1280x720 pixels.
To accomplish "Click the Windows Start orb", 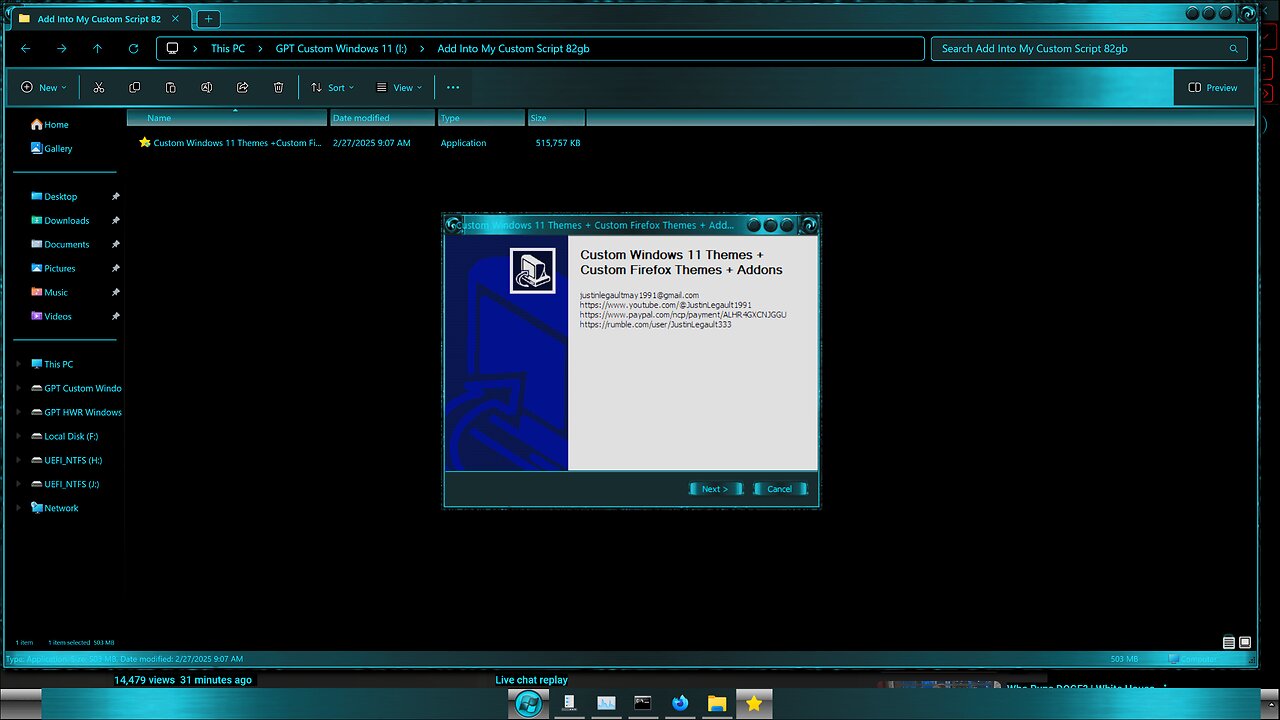I will (530, 704).
